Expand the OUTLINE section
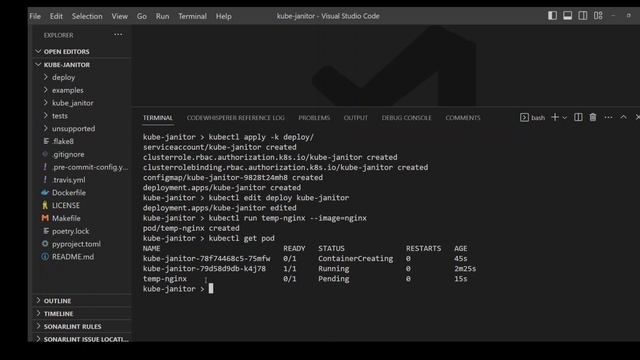The height and width of the screenshot is (360, 640). click(83, 301)
